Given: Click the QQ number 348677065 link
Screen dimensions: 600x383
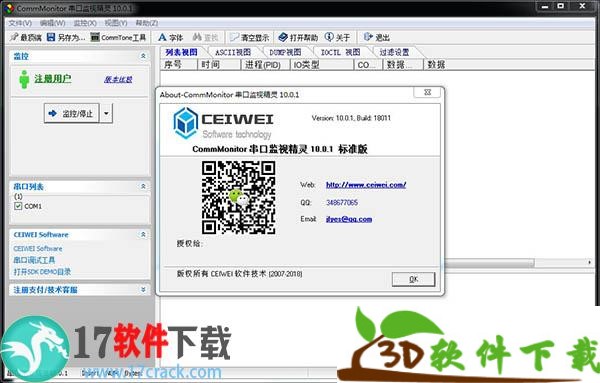Looking at the screenshot, I should (342, 202).
